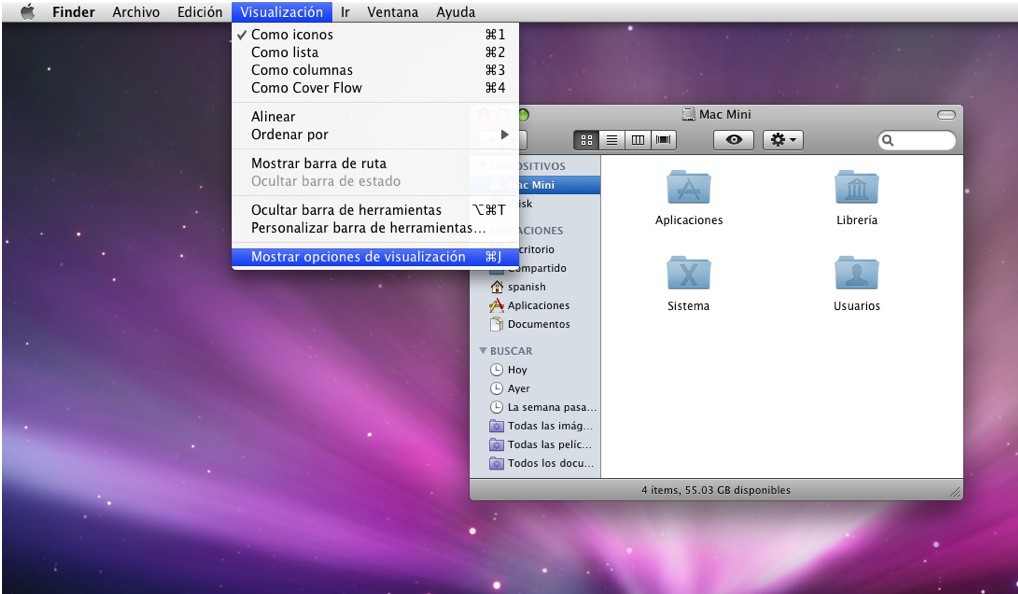Open the Ayuda menu

coord(456,12)
